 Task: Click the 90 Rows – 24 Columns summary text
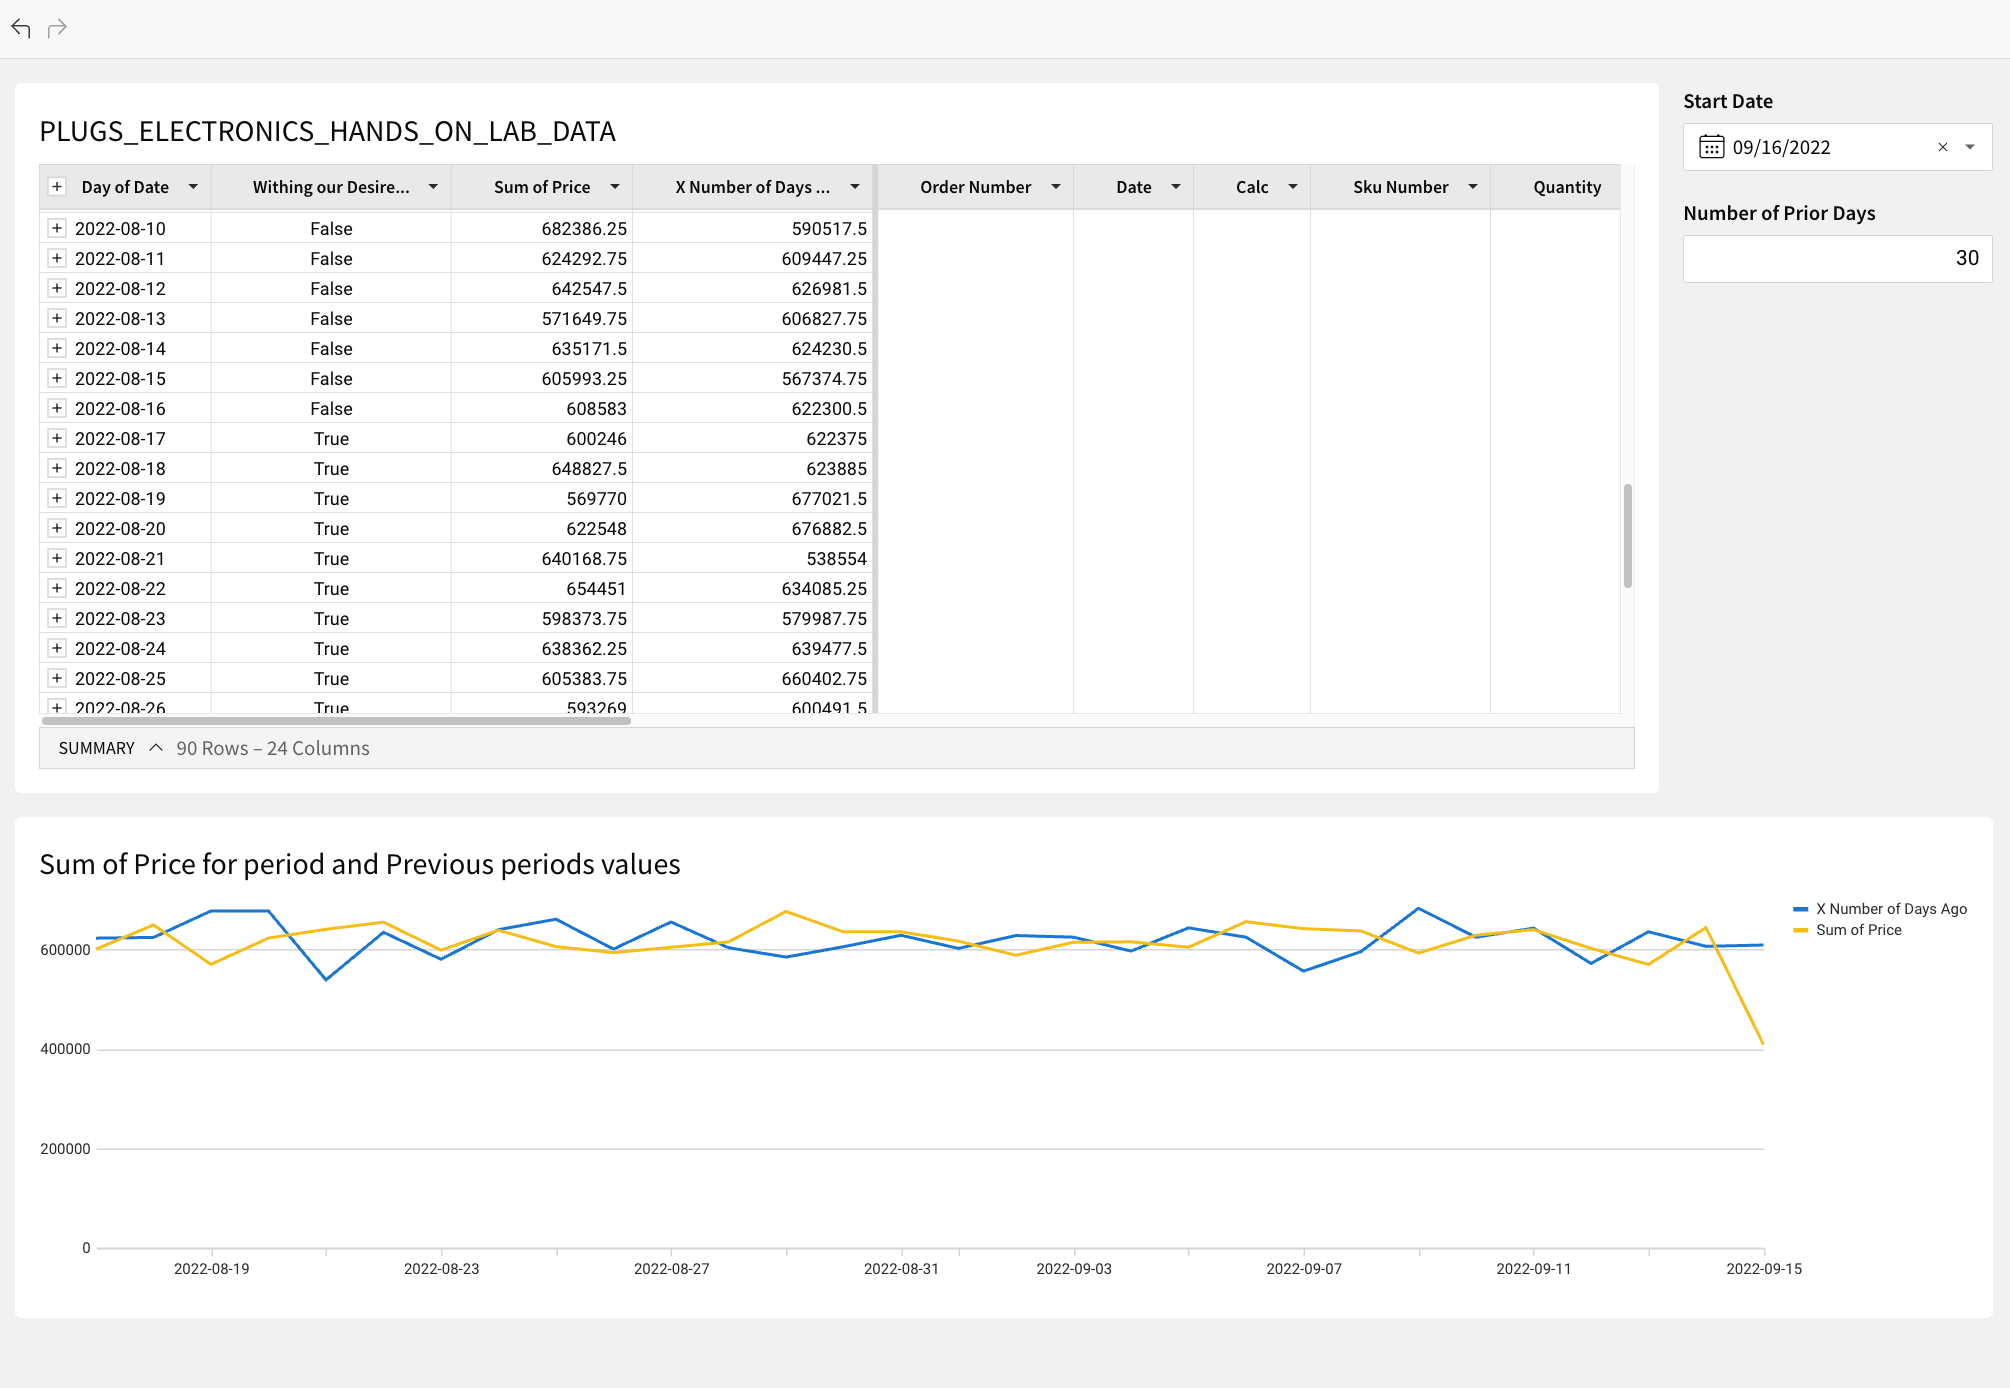pyautogui.click(x=272, y=747)
